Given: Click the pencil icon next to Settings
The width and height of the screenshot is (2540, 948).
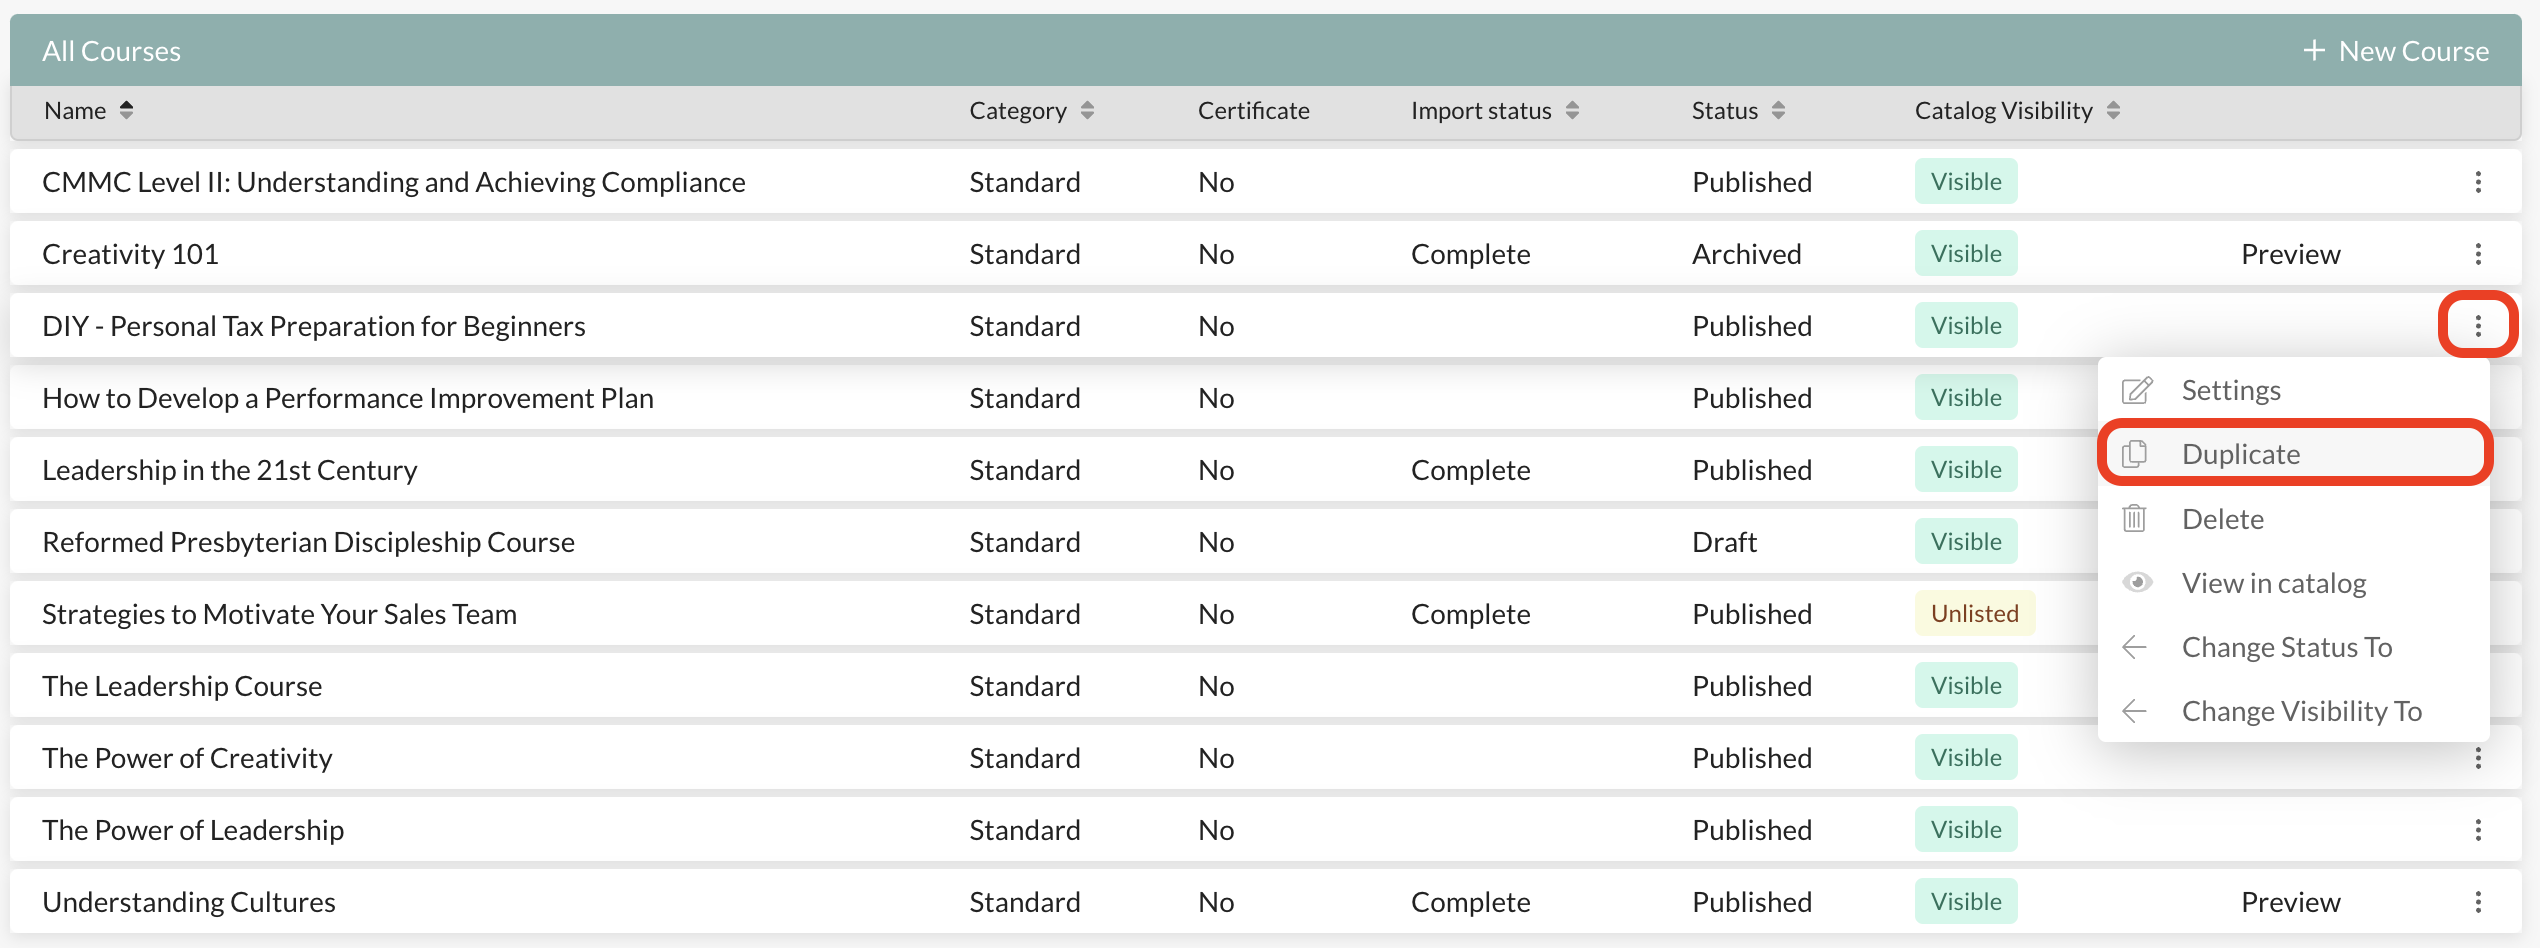Looking at the screenshot, I should (2136, 390).
